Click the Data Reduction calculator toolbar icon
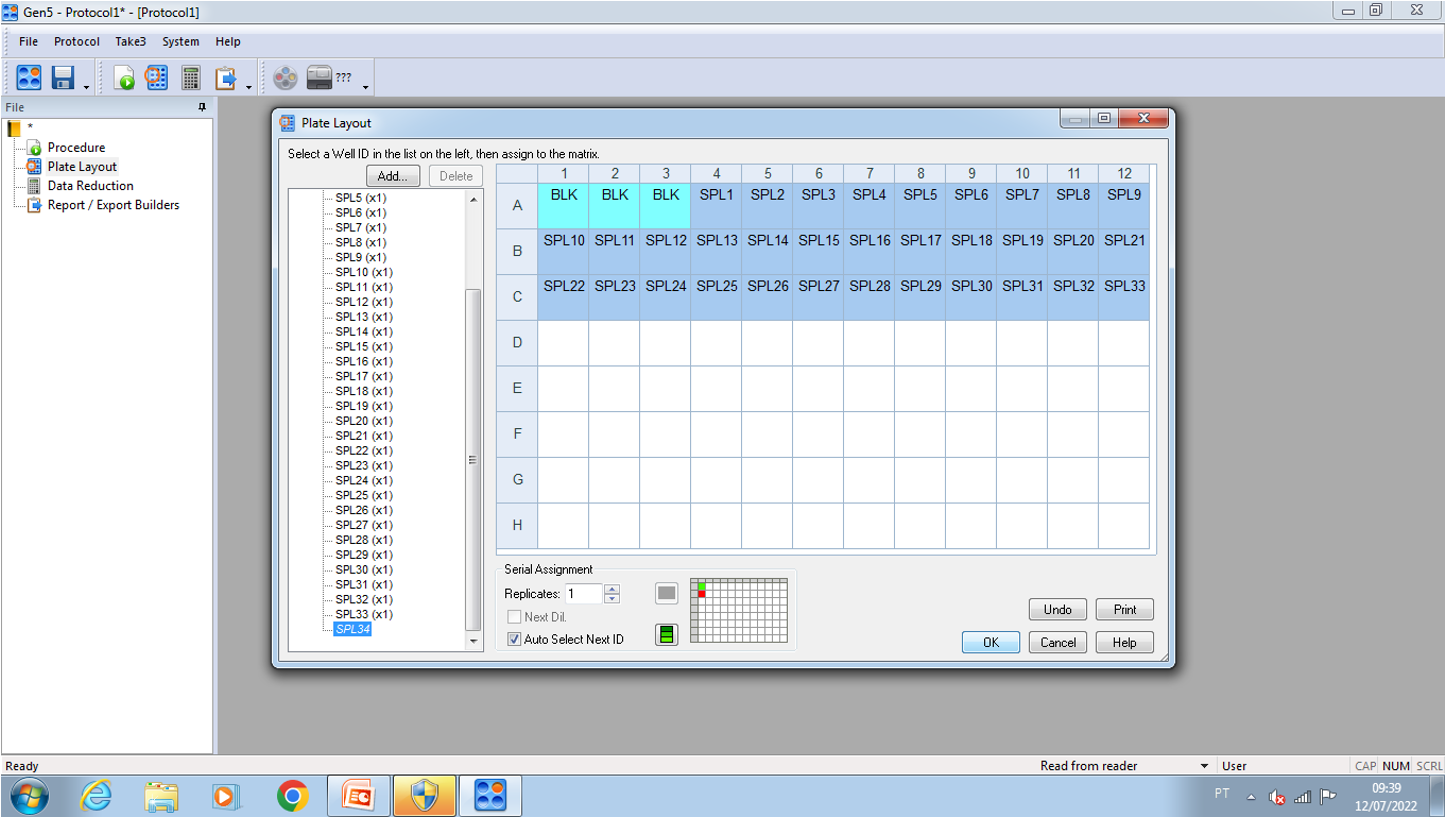 pyautogui.click(x=191, y=77)
